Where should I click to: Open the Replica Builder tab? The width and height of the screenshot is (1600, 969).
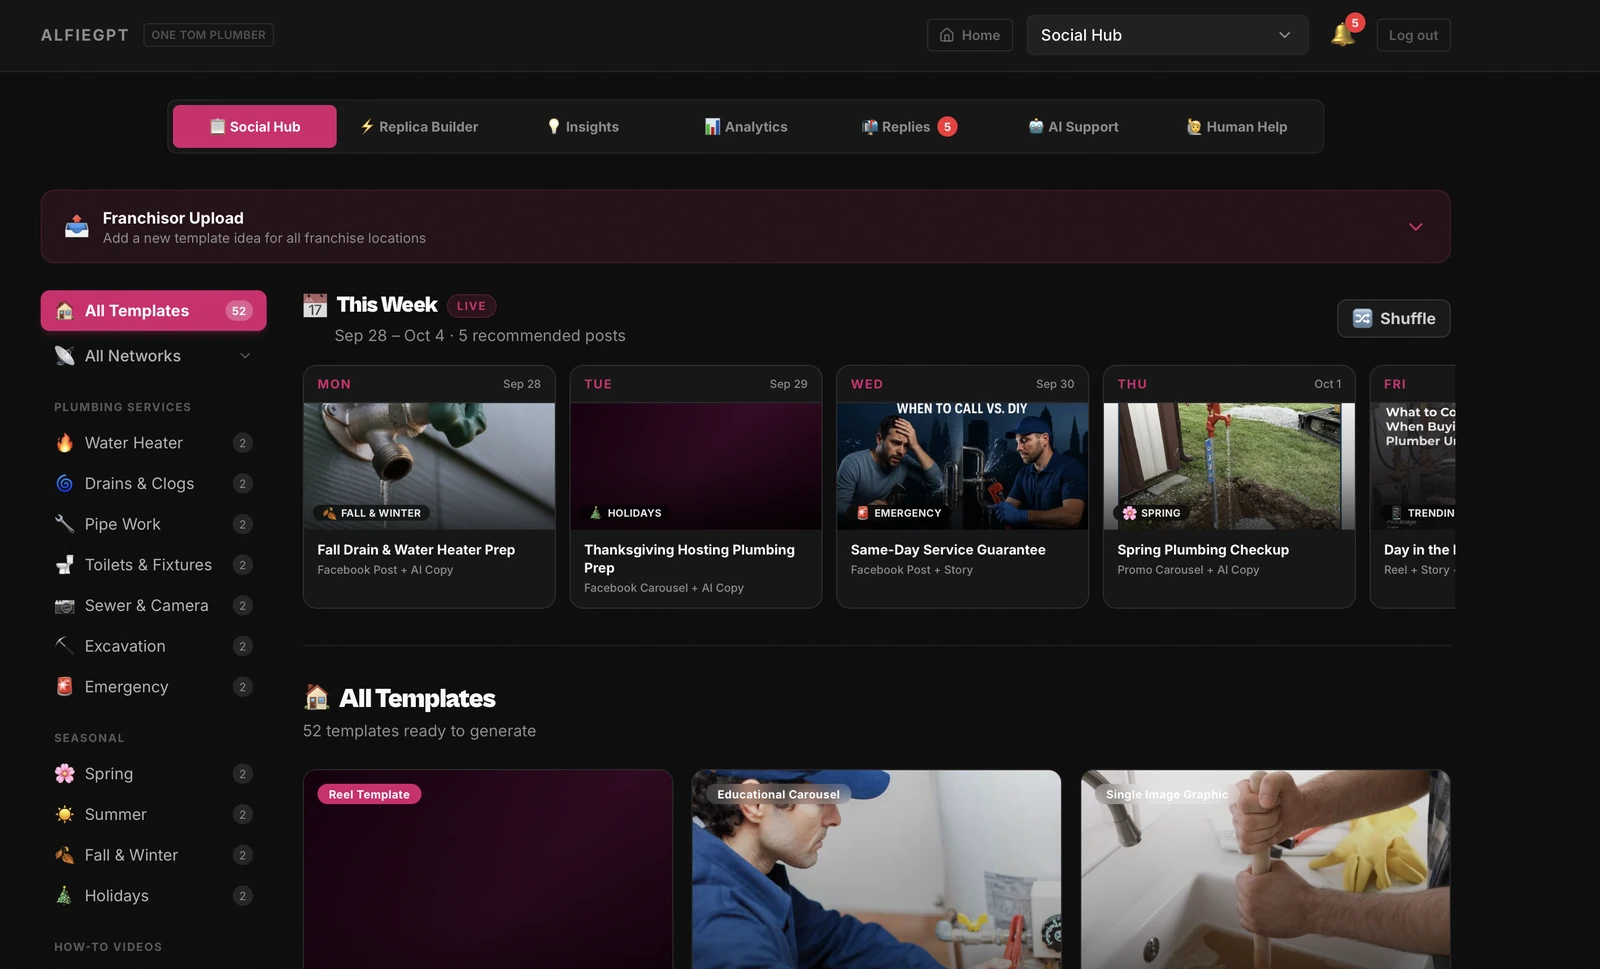419,127
